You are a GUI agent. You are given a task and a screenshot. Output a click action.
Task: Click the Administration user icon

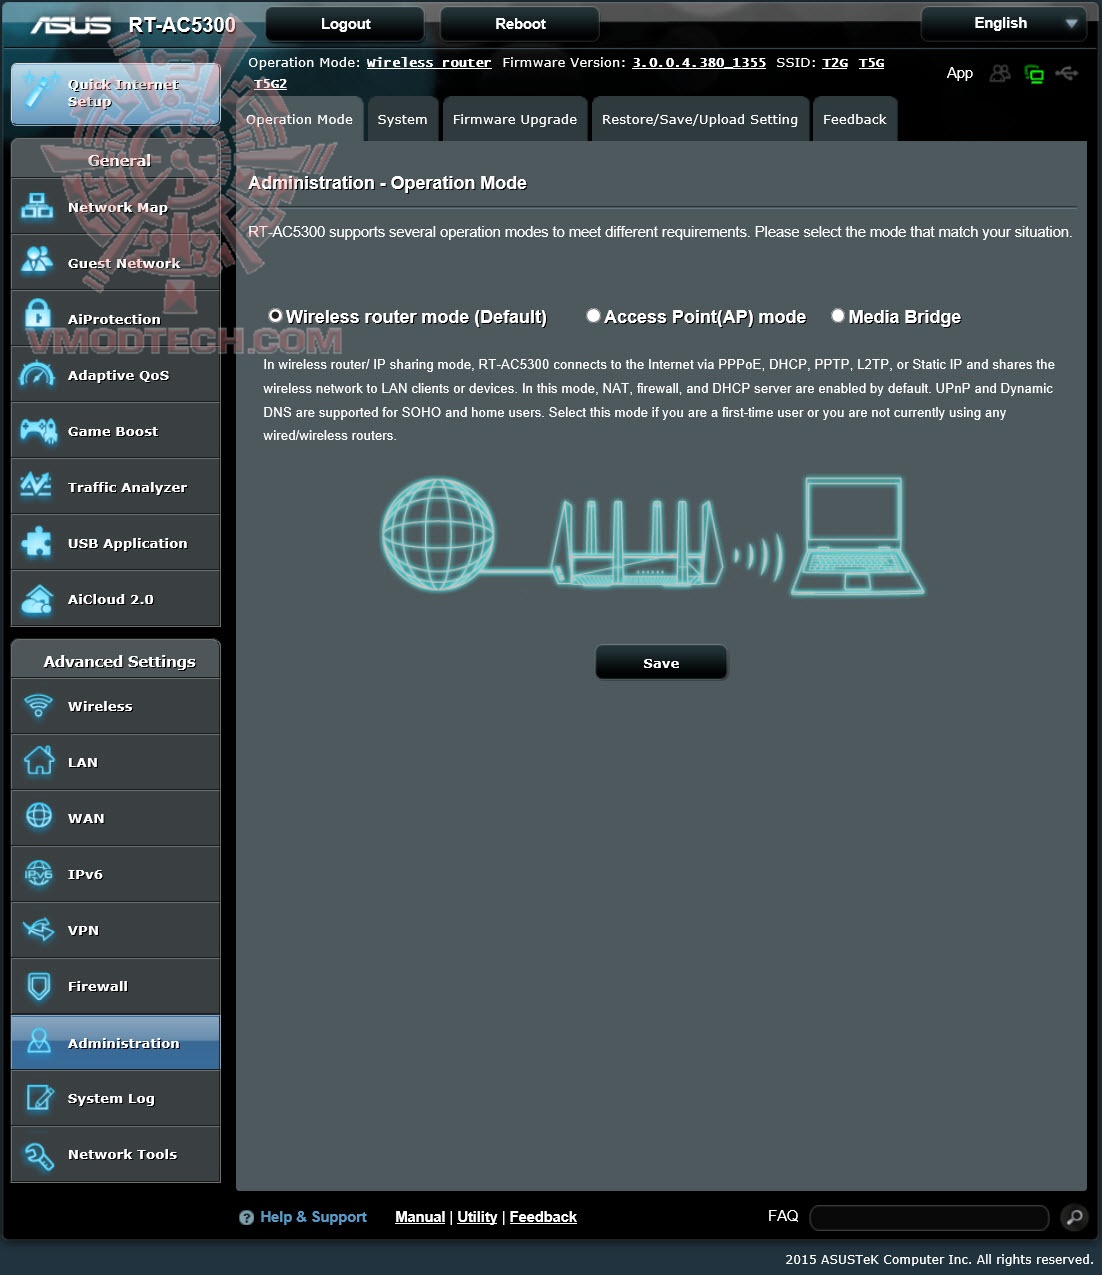pyautogui.click(x=38, y=1041)
